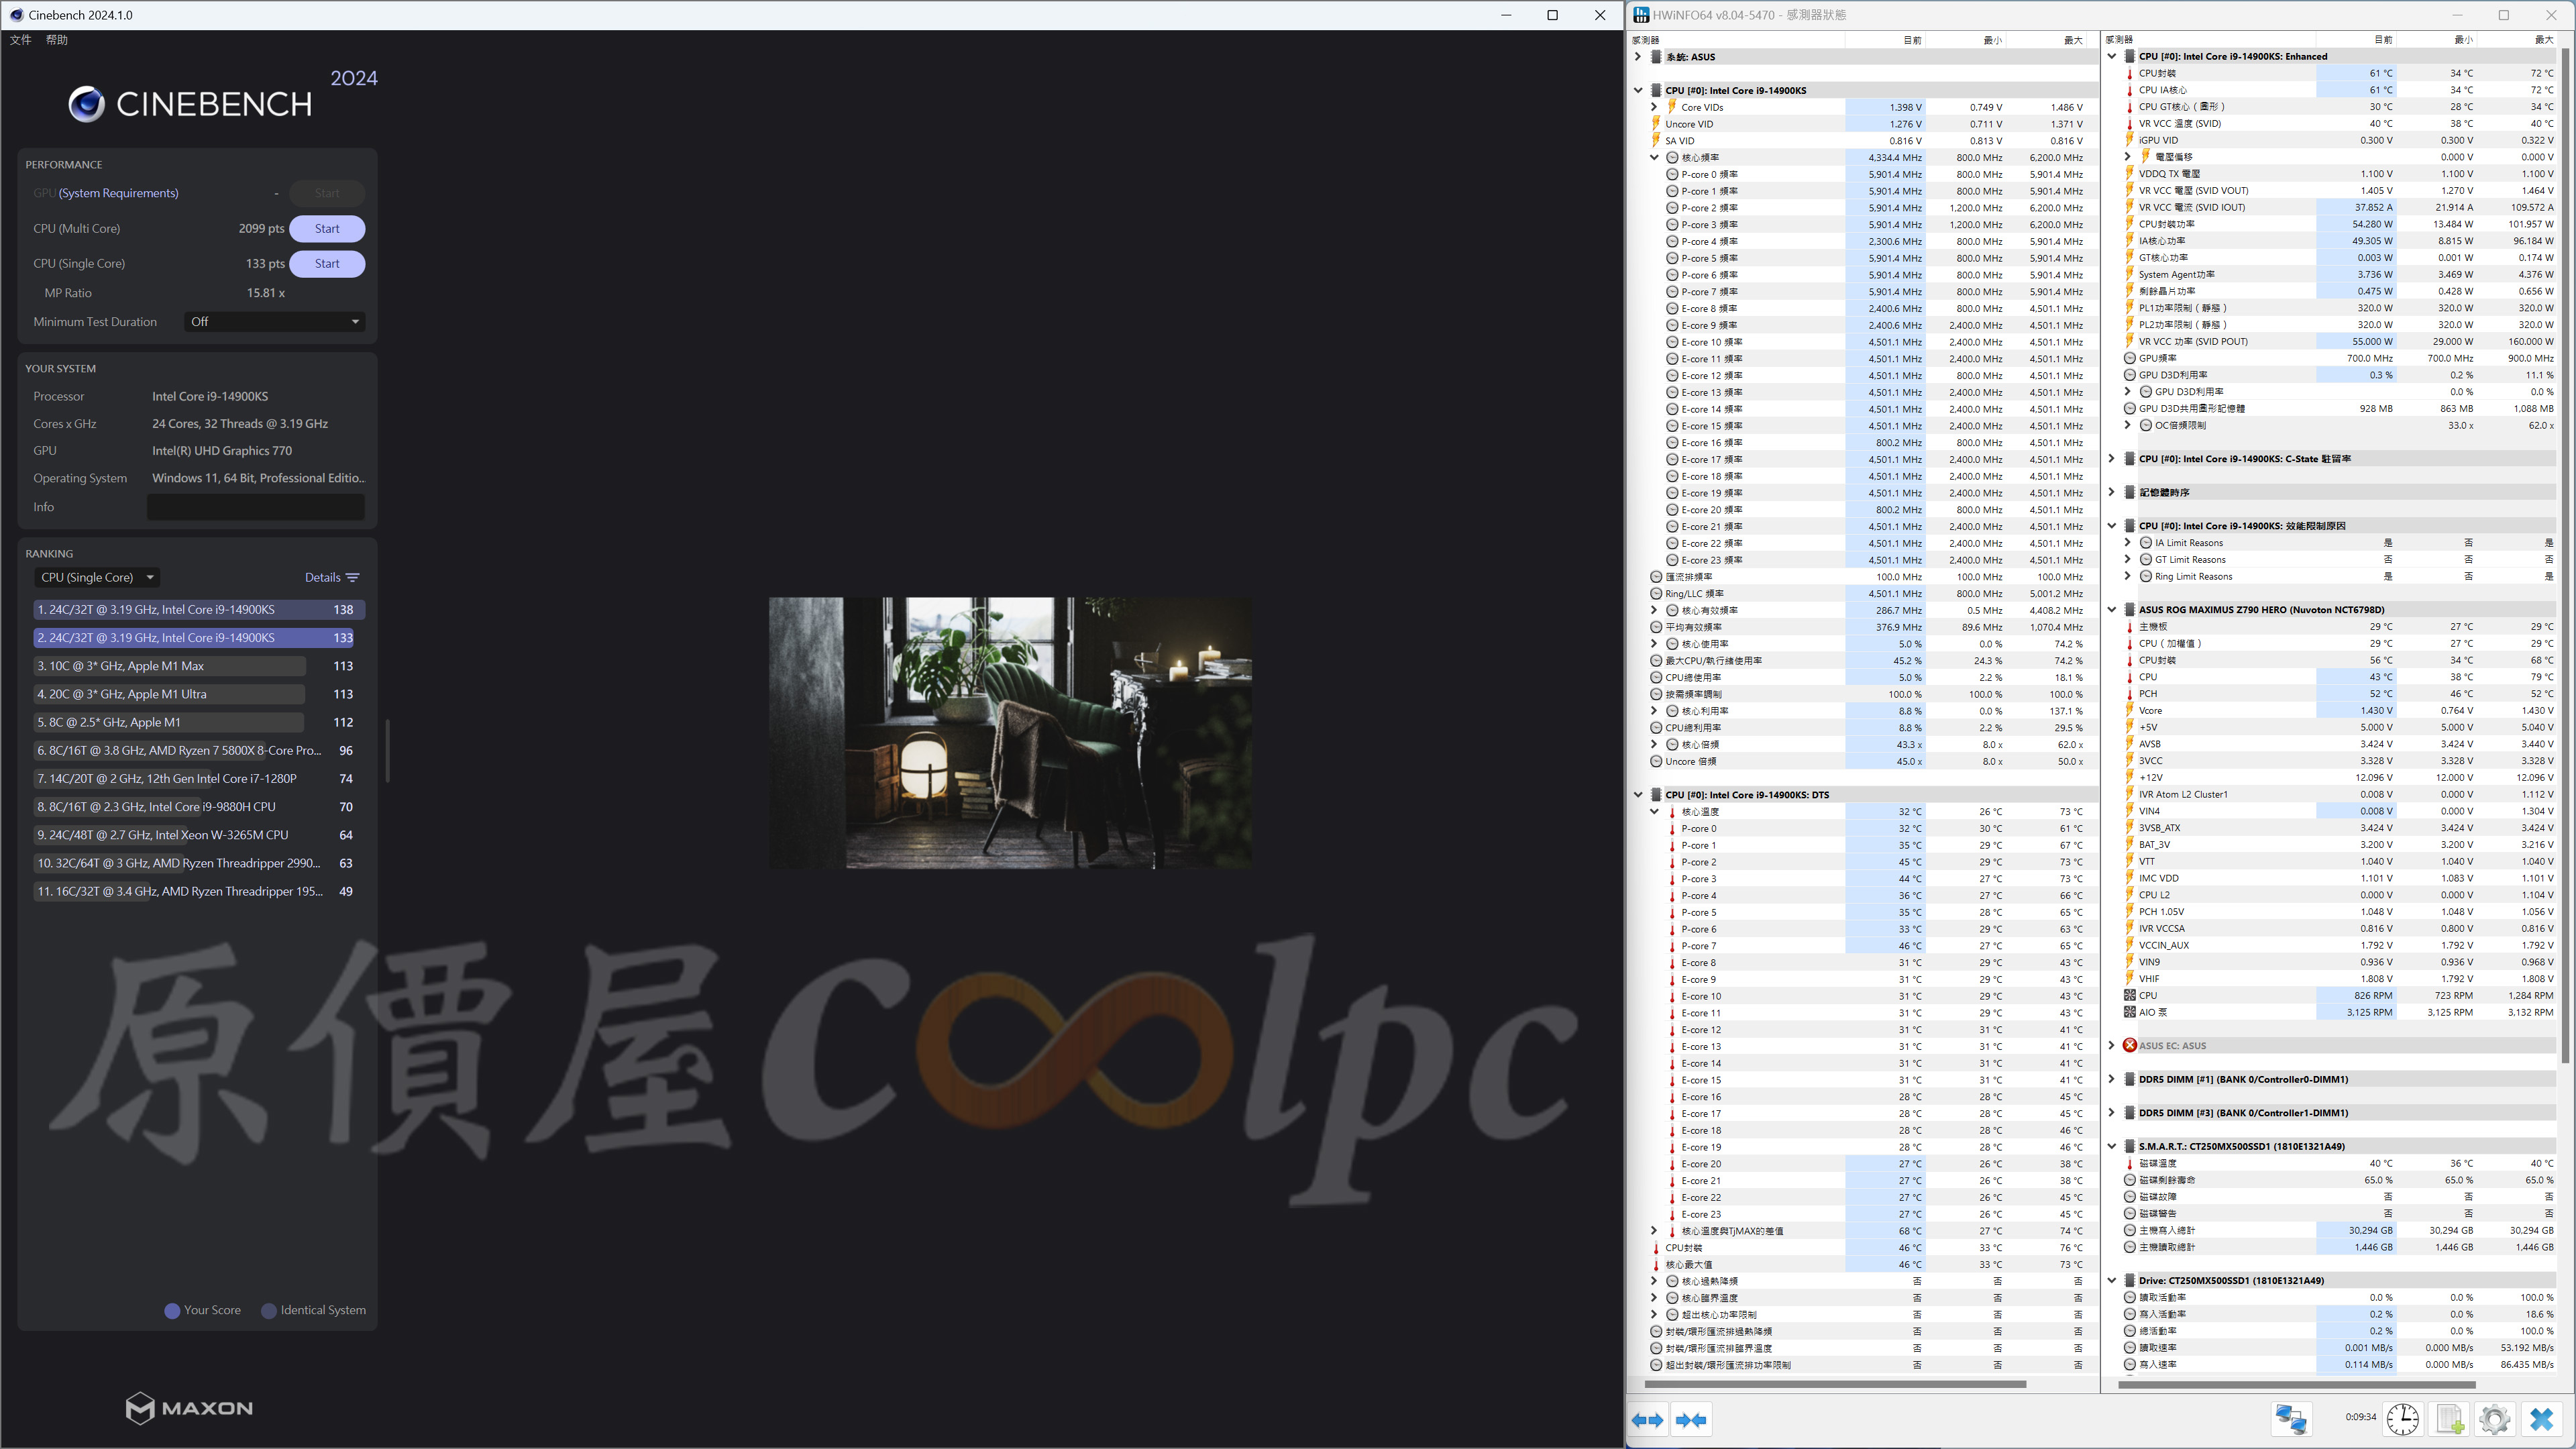Open the 文件 menu in Cinebench
This screenshot has width=2576, height=1449.
tap(21, 40)
